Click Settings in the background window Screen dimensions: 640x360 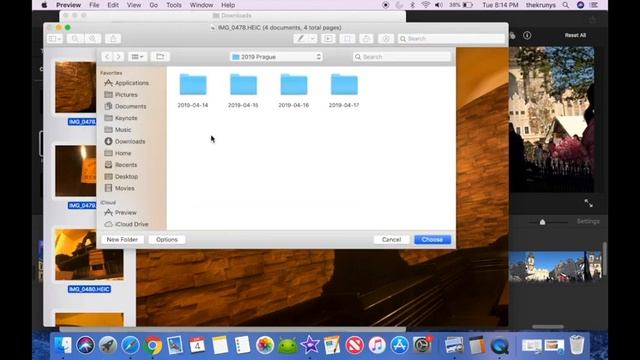click(588, 221)
